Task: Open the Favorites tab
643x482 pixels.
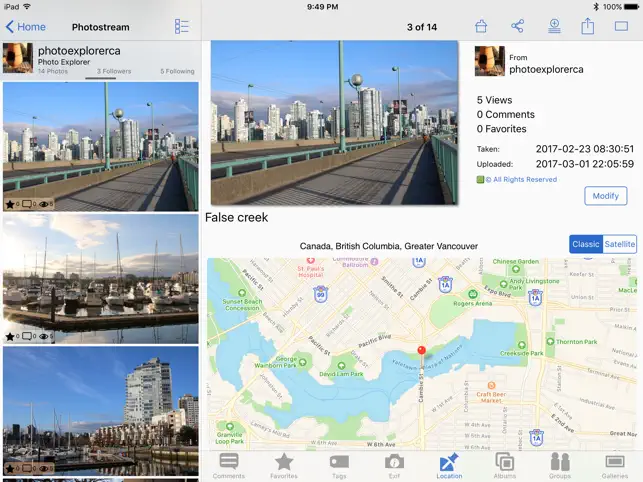Action: click(x=284, y=466)
